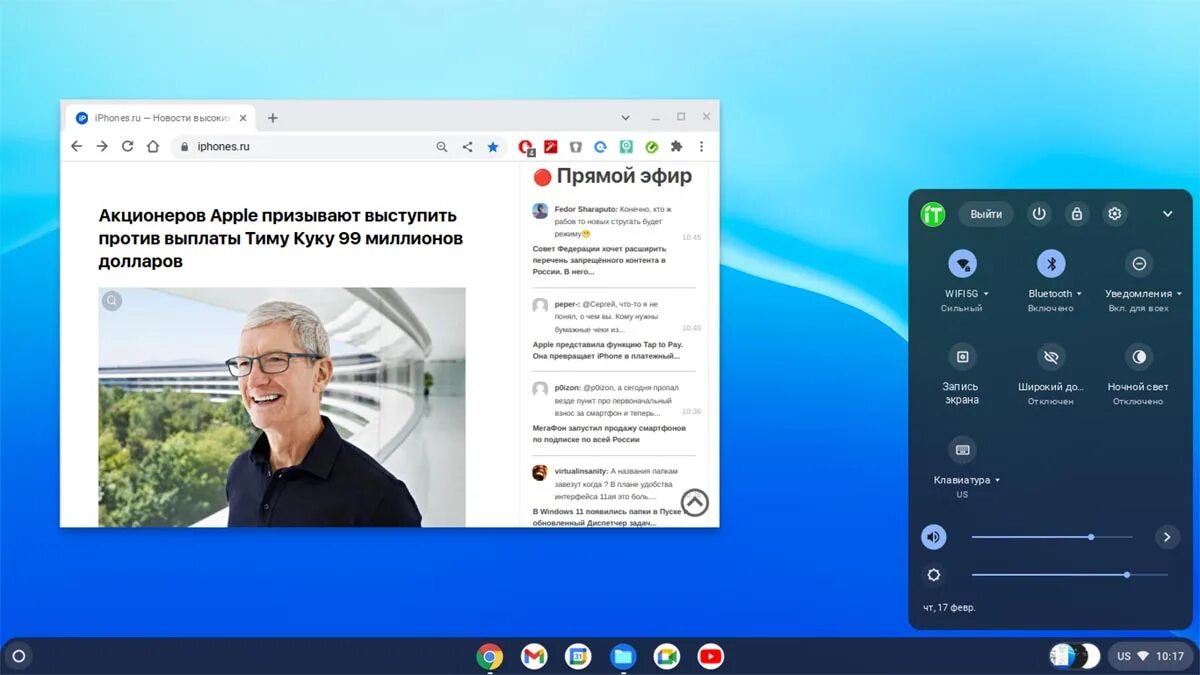Viewport: 1200px width, 675px height.
Task: Open the gray shield extension icon
Action: 576,146
